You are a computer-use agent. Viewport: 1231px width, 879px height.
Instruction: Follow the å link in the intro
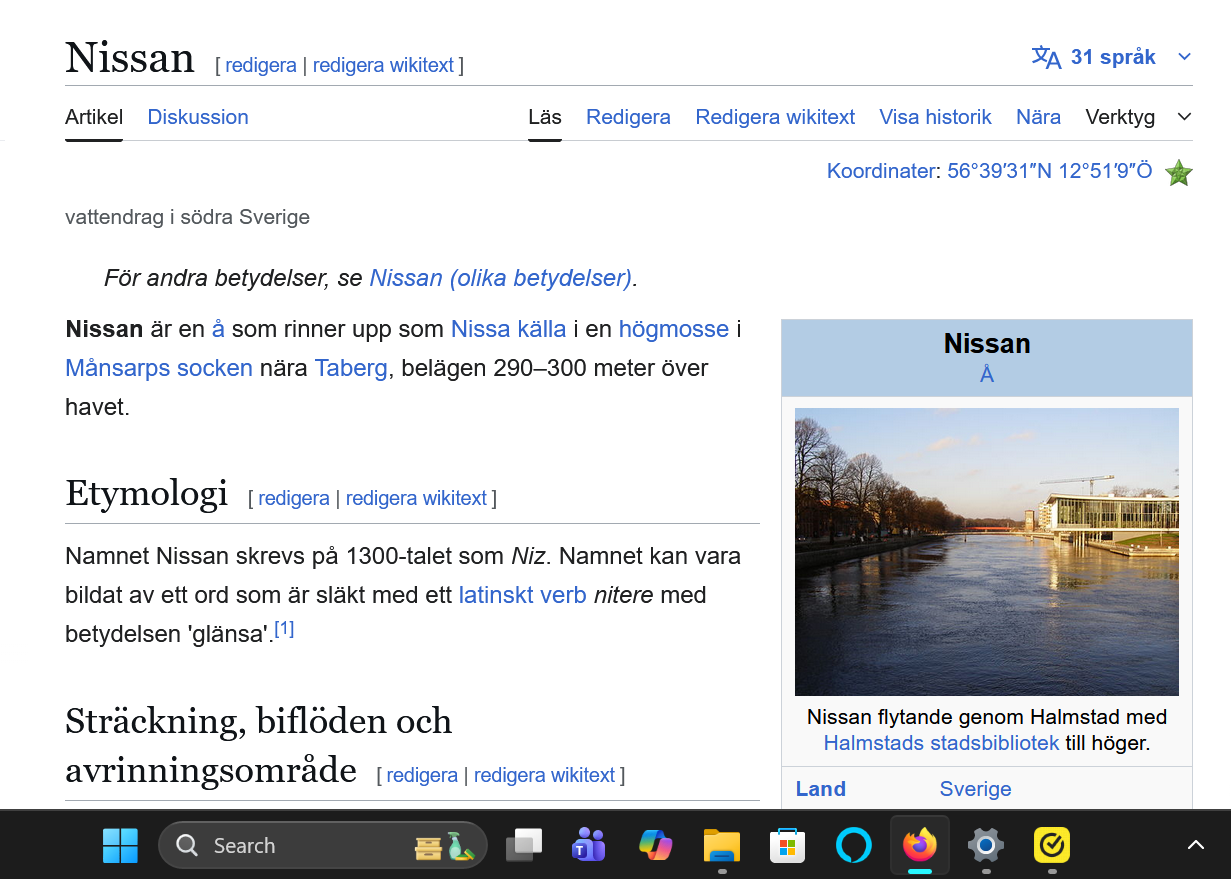(218, 329)
